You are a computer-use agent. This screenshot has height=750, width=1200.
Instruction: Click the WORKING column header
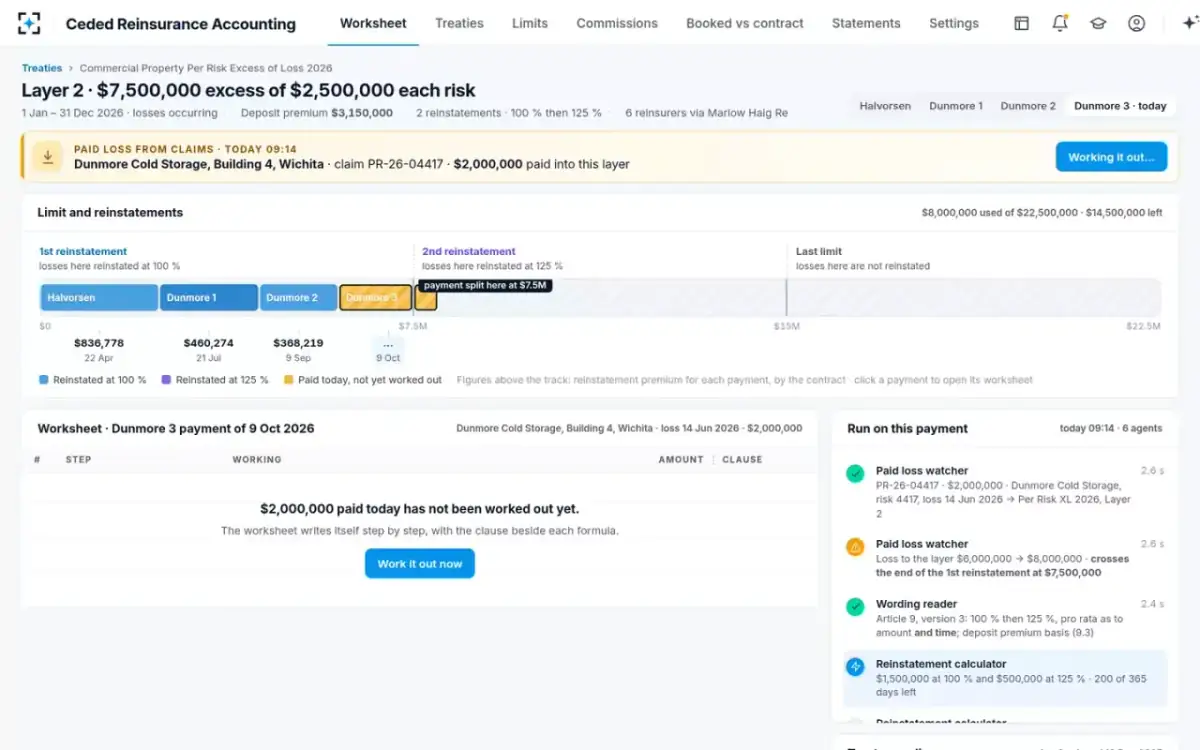click(257, 460)
